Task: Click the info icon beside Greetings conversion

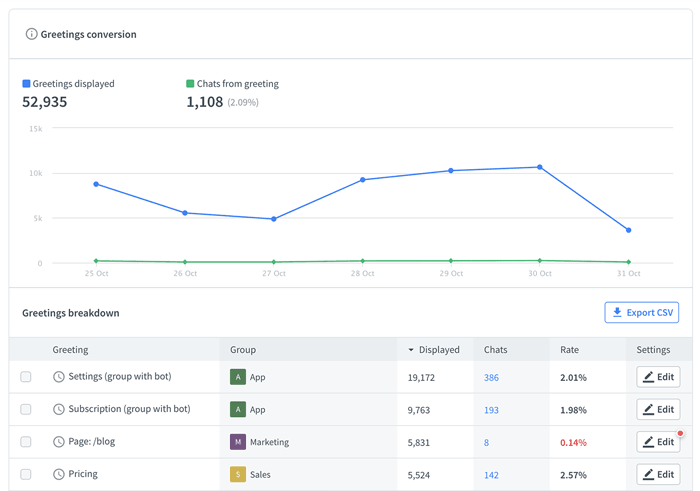Action: click(x=31, y=34)
